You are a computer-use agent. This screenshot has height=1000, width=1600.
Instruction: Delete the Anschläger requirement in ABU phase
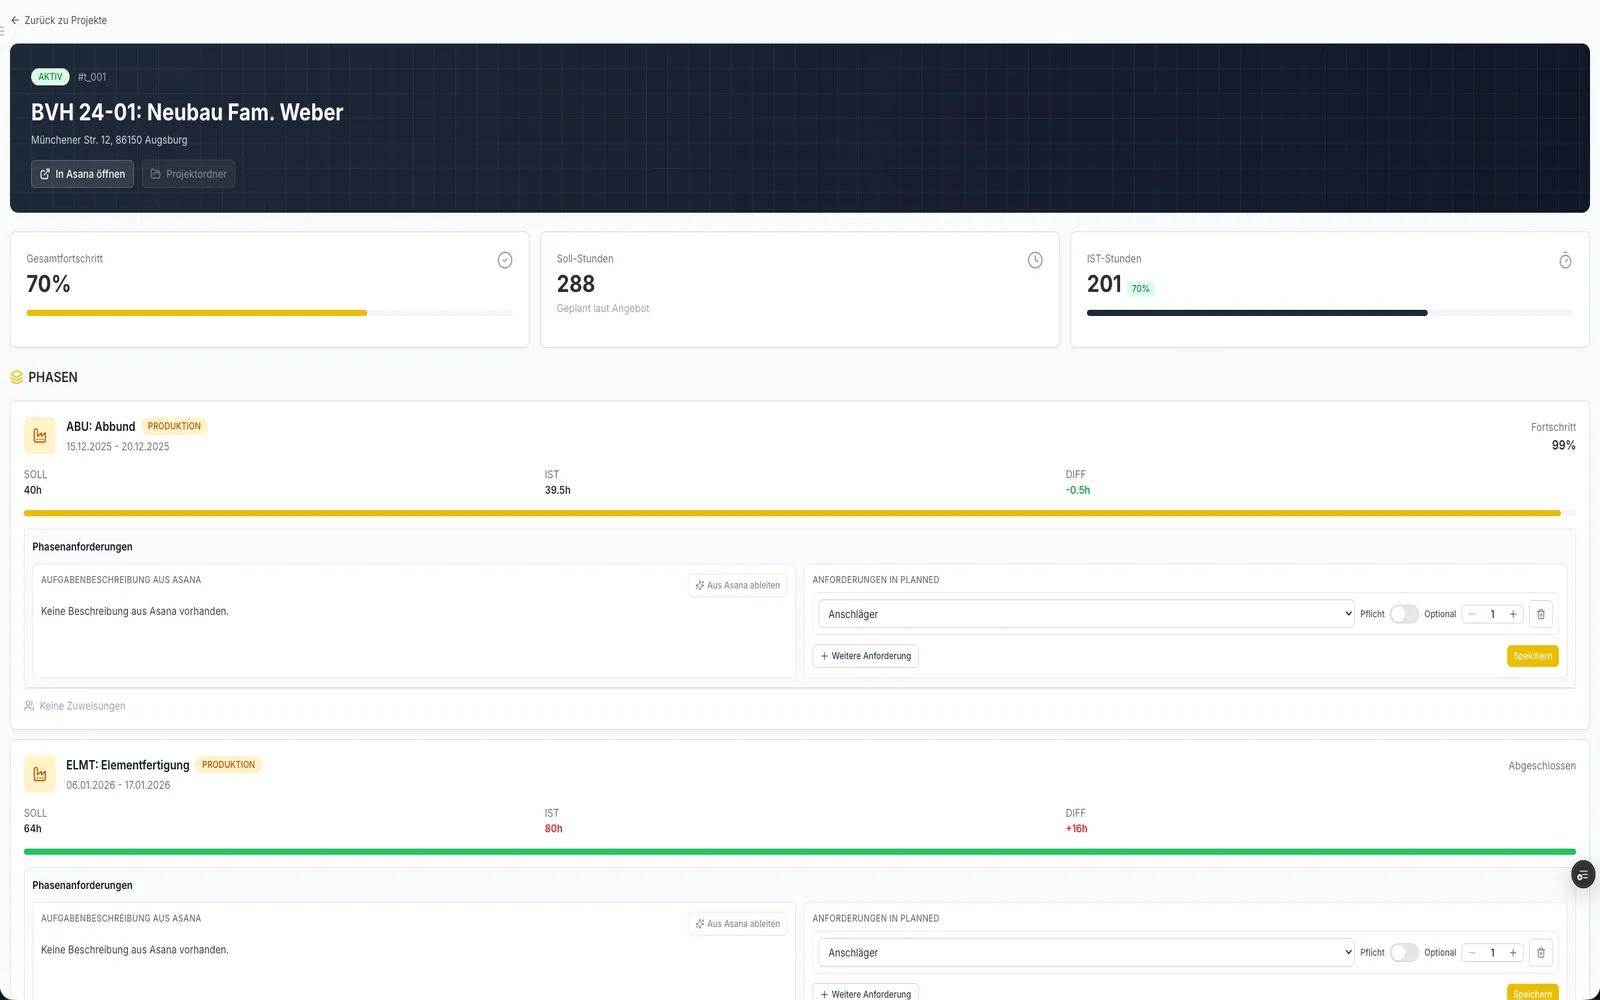coord(1540,614)
